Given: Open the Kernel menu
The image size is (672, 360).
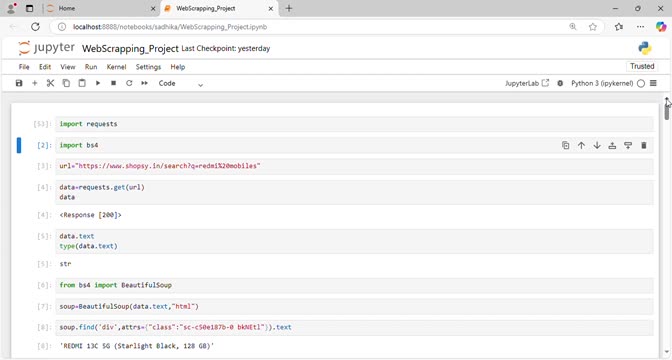Looking at the screenshot, I should [x=116, y=67].
